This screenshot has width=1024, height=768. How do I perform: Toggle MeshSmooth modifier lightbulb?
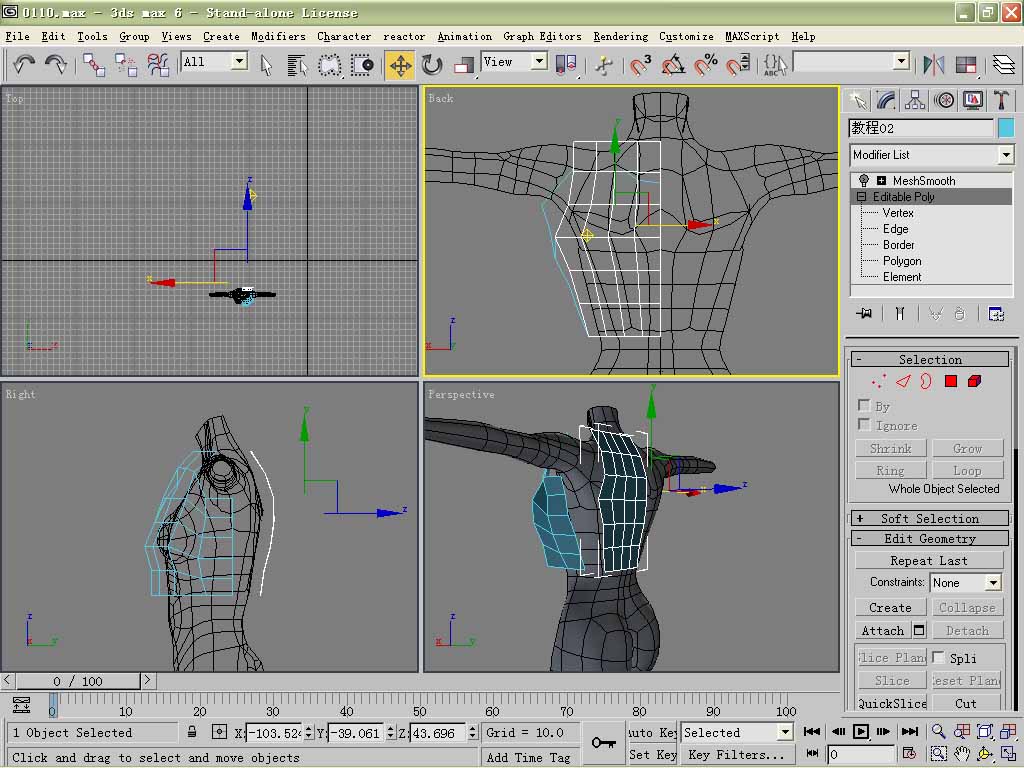pyautogui.click(x=863, y=180)
